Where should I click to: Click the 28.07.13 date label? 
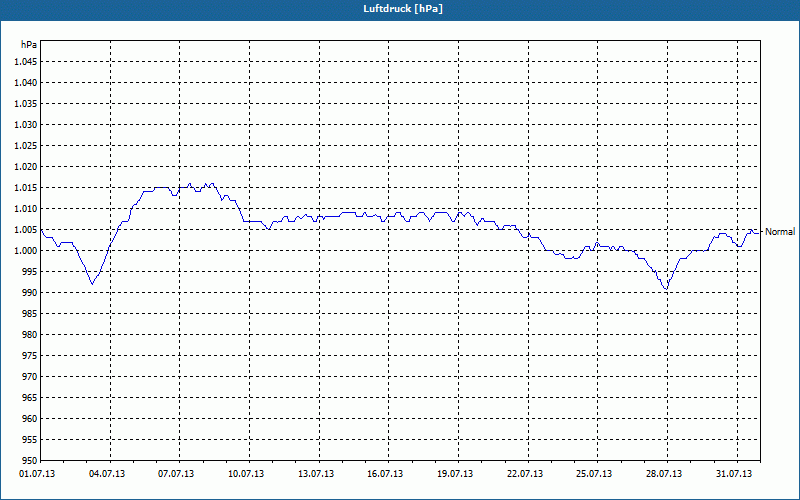664,474
